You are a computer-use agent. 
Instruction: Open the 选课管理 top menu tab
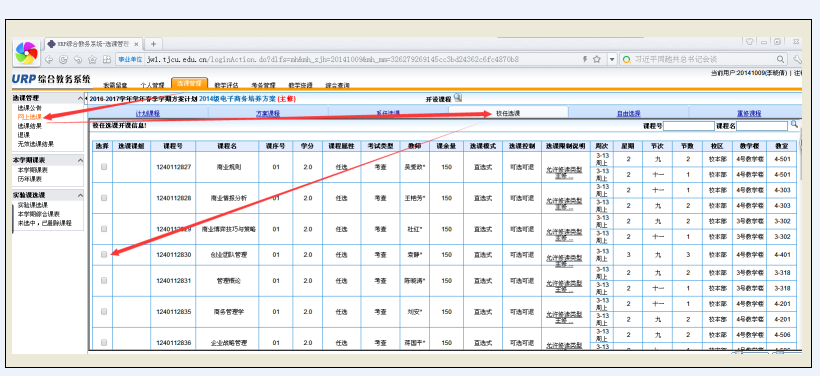pos(189,83)
